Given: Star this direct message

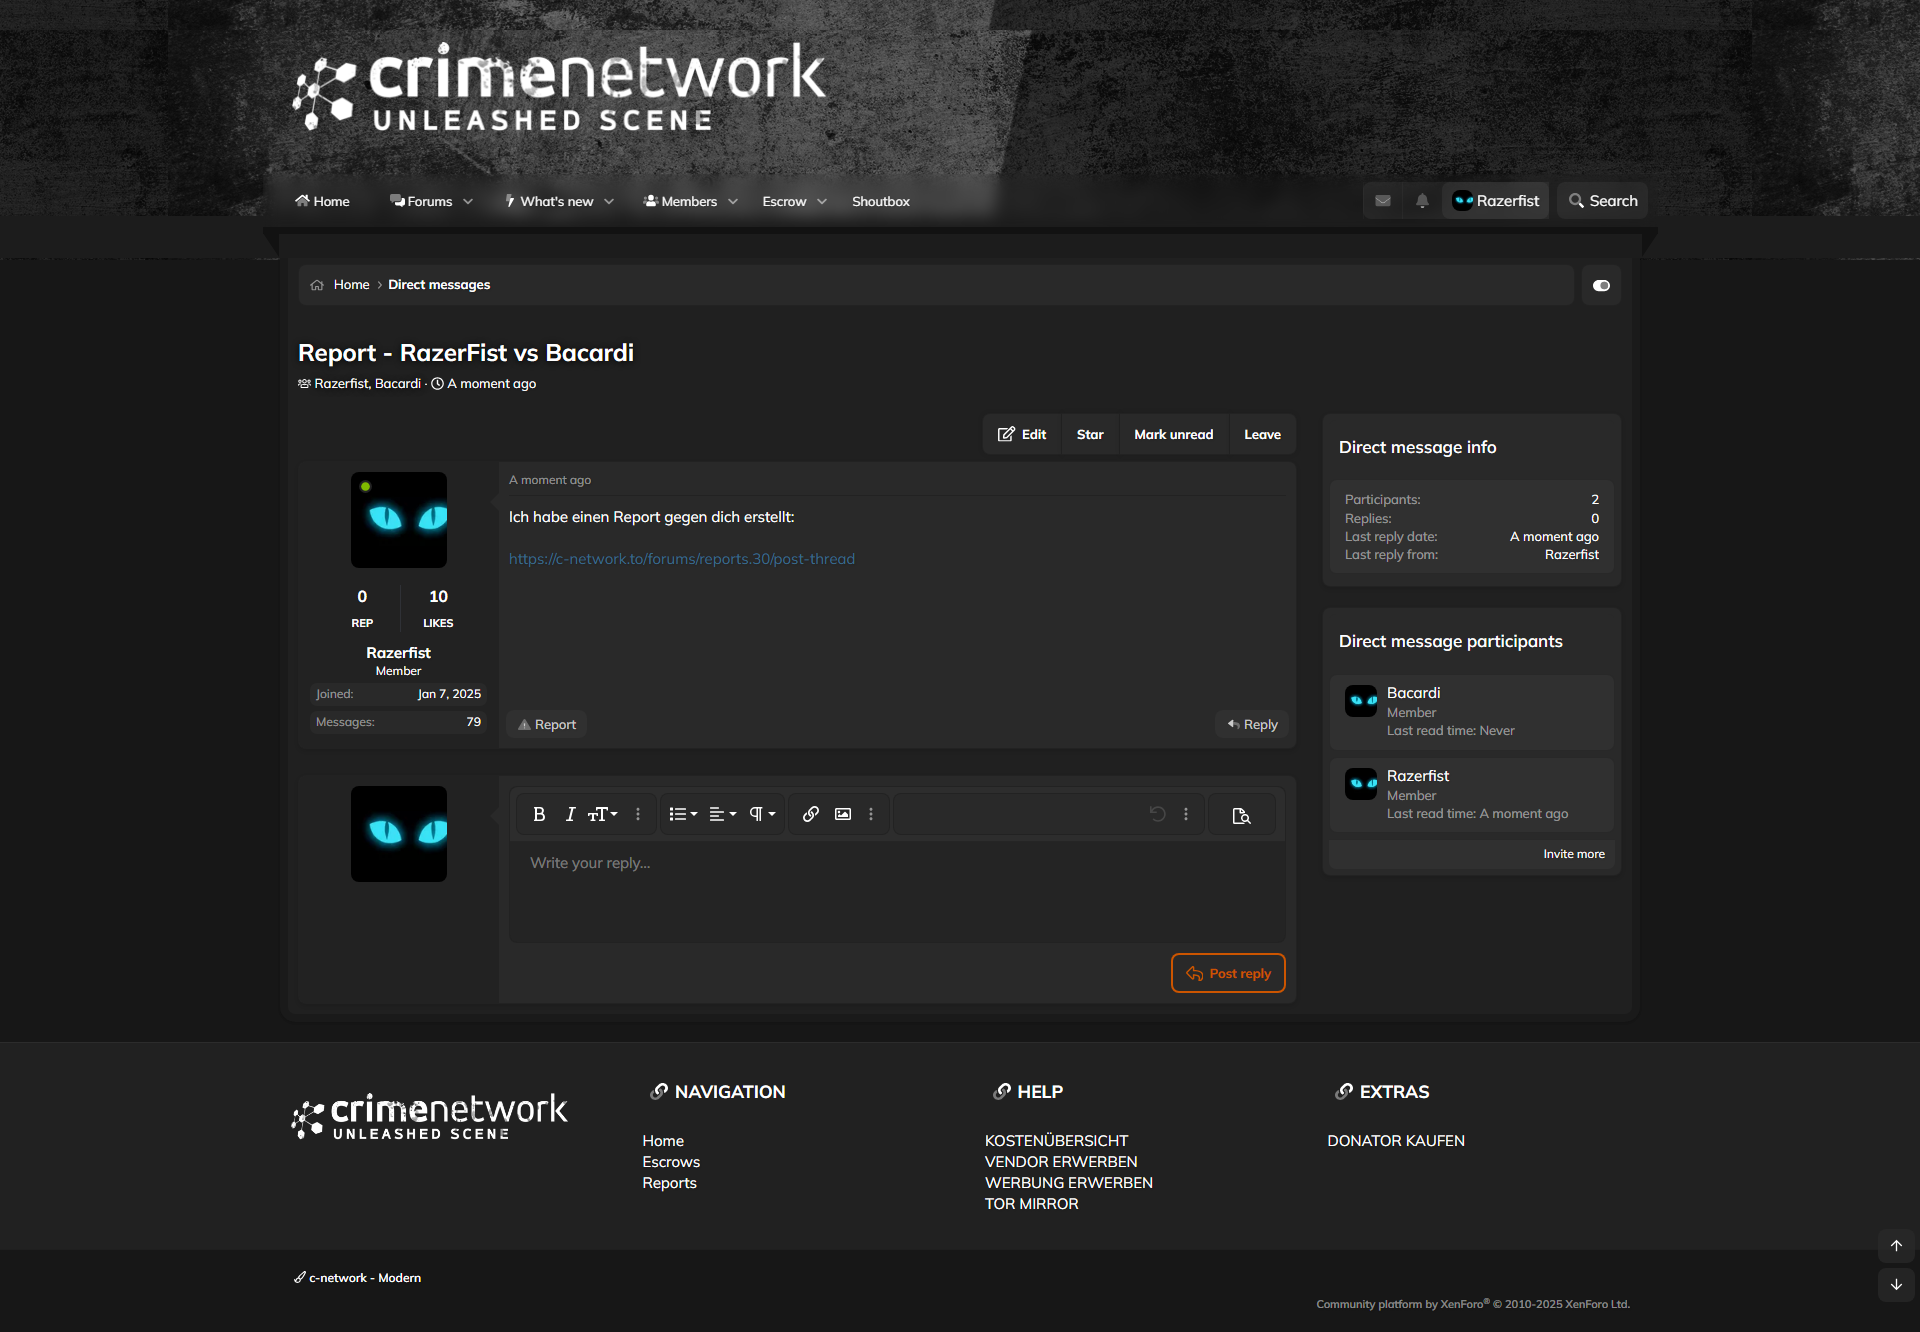Looking at the screenshot, I should pyautogui.click(x=1090, y=434).
